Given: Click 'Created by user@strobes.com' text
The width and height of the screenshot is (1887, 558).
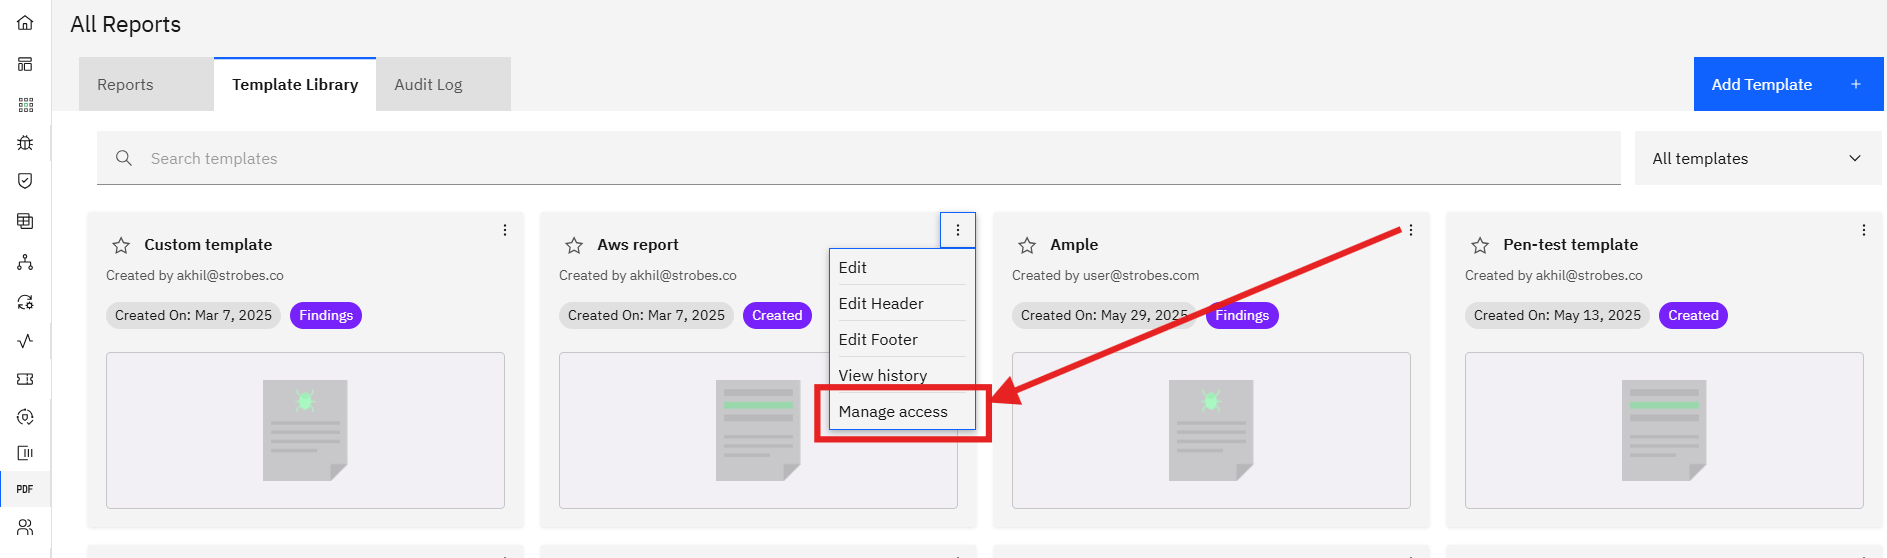Looking at the screenshot, I should (1105, 275).
